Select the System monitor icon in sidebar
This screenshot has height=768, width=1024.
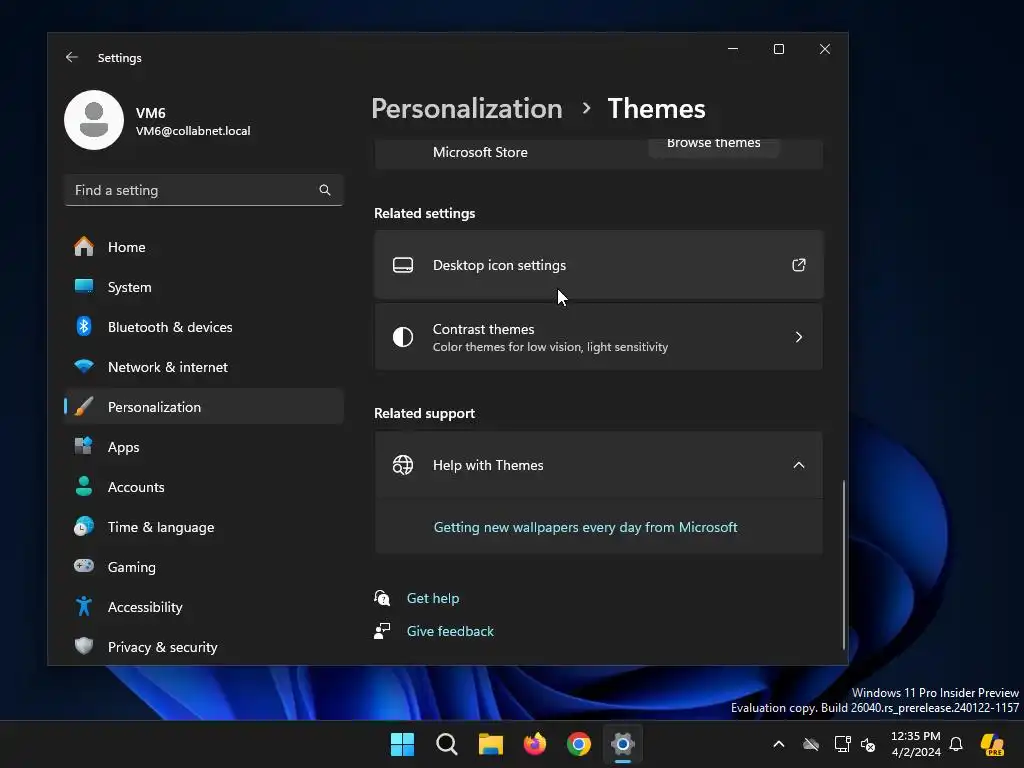[x=84, y=287]
